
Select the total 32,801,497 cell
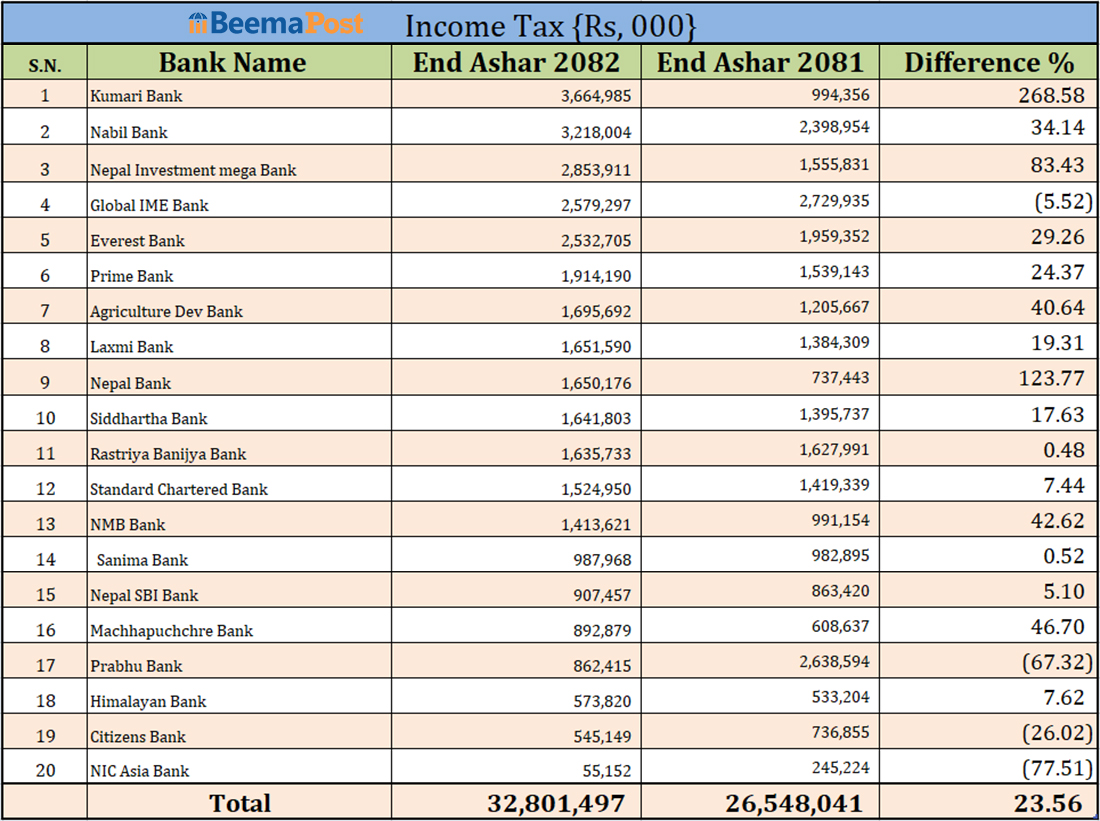[556, 803]
